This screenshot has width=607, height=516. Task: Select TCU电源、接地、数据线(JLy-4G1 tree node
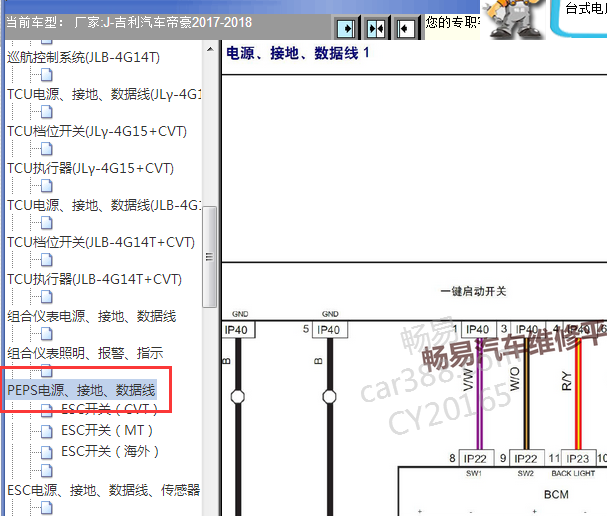coord(104,94)
